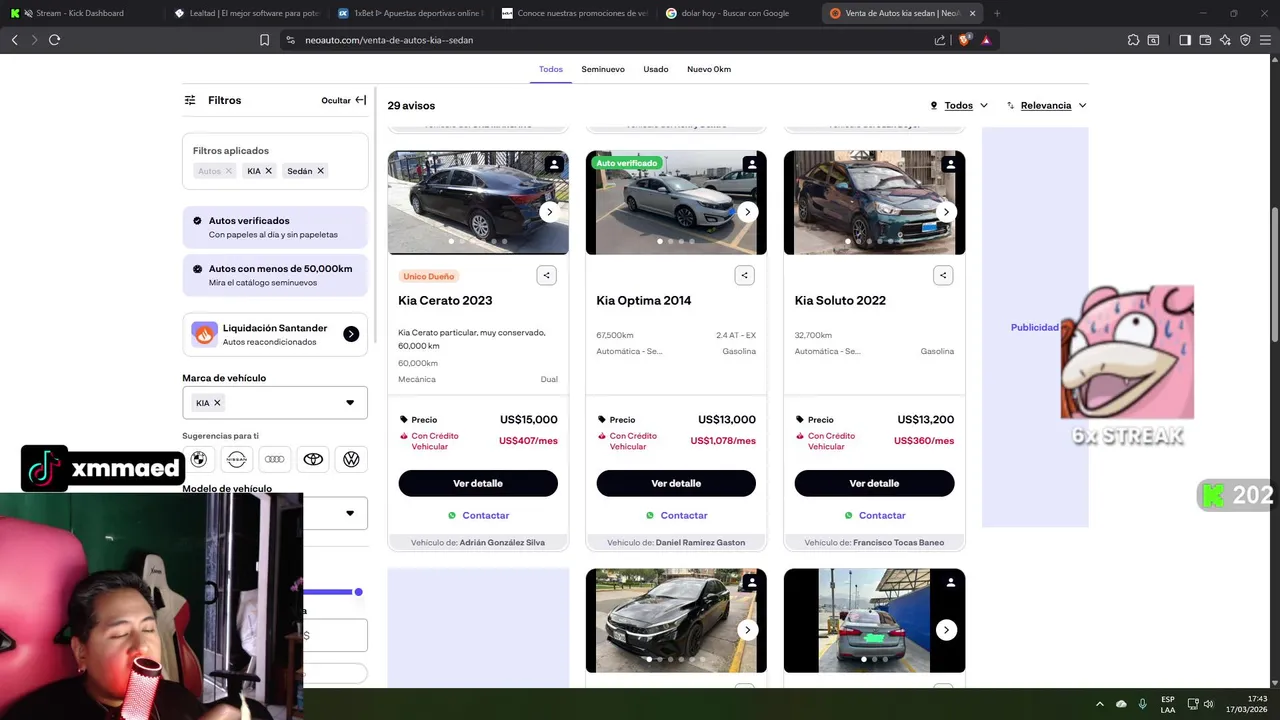
Task: Clear KIA from Marca de vehículo field
Action: [217, 403]
